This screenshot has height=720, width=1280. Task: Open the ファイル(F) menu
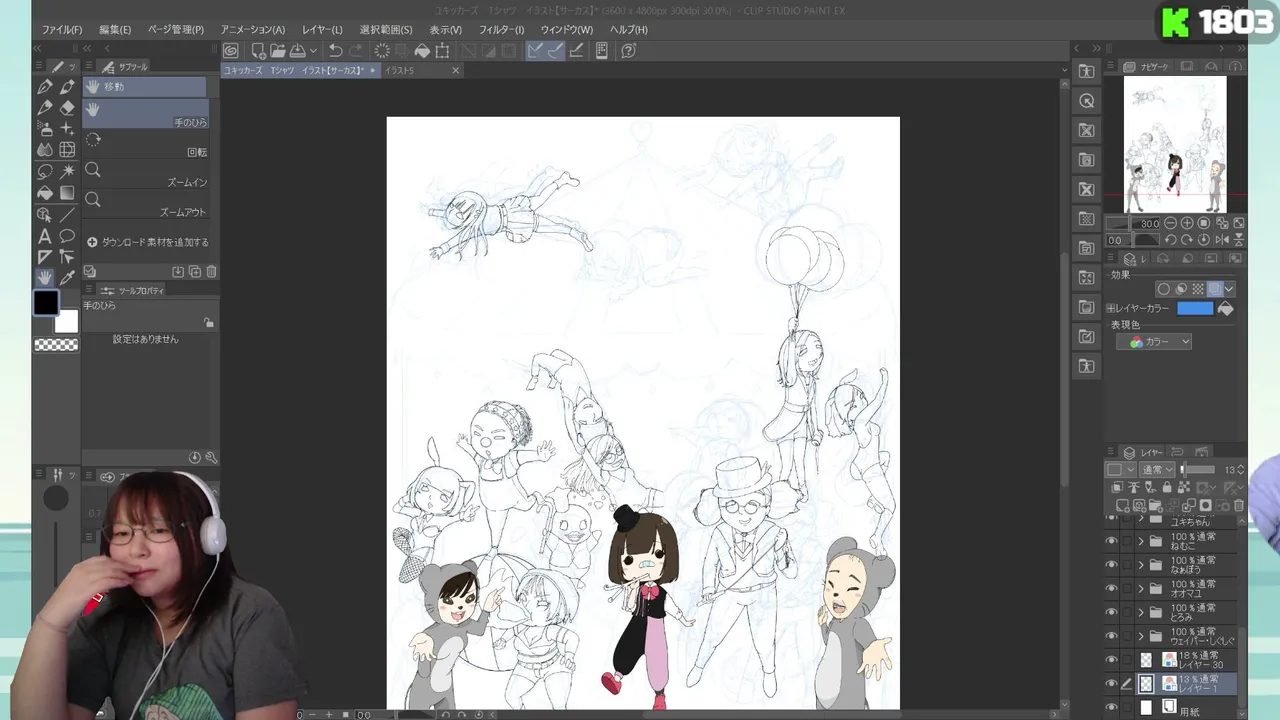[62, 30]
